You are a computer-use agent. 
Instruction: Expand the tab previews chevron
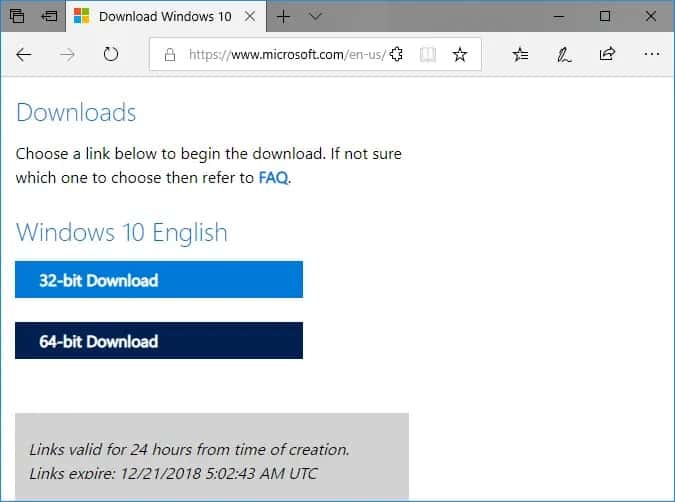click(316, 16)
